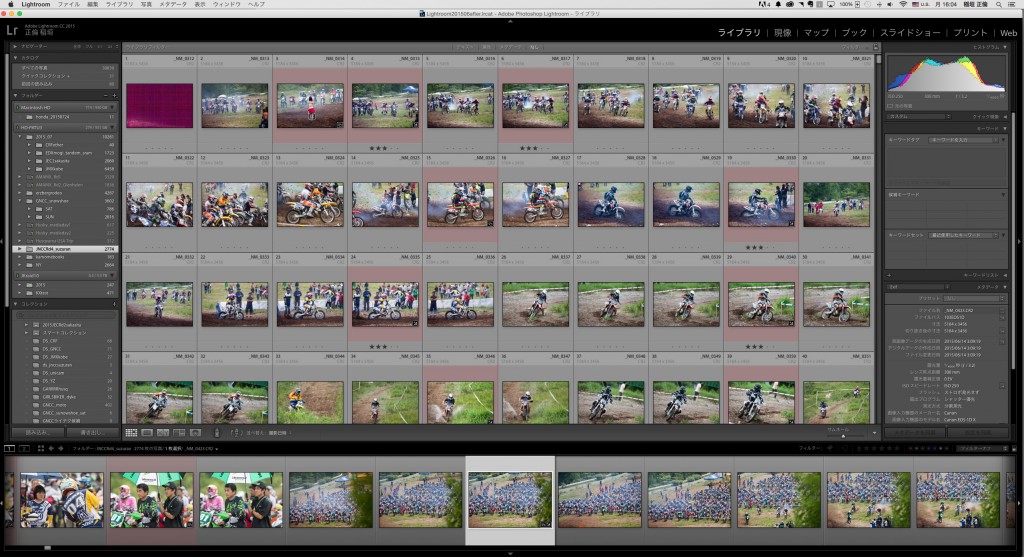Screen dimensions: 1024x557
Task: Open second window display icon 2
Action: (x=24, y=449)
